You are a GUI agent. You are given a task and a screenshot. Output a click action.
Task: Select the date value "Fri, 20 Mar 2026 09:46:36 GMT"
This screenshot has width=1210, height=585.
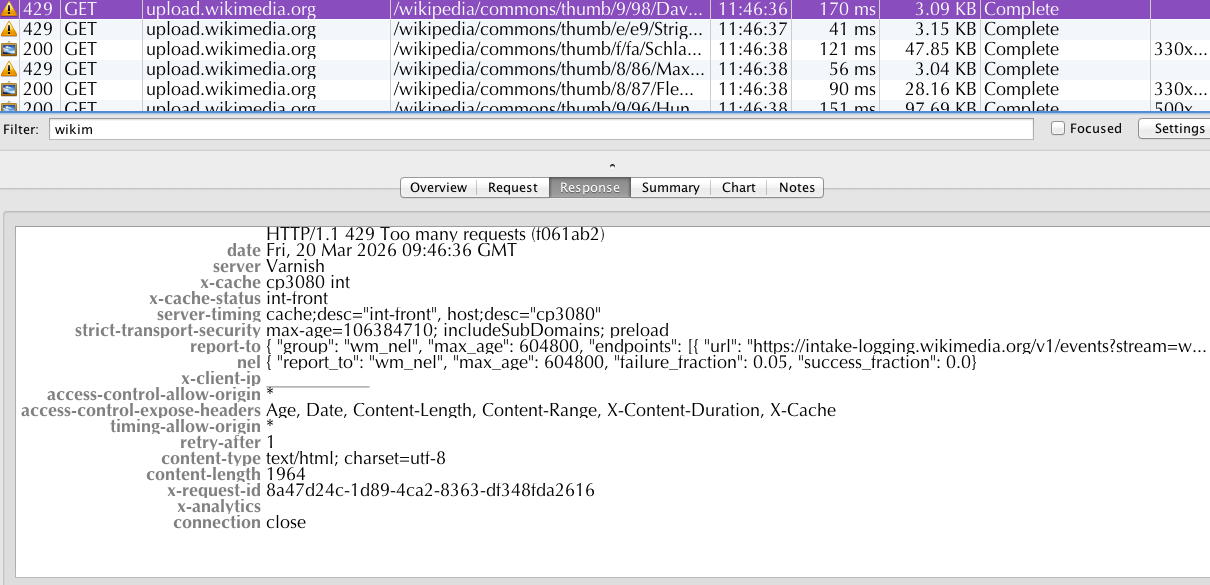(x=392, y=250)
